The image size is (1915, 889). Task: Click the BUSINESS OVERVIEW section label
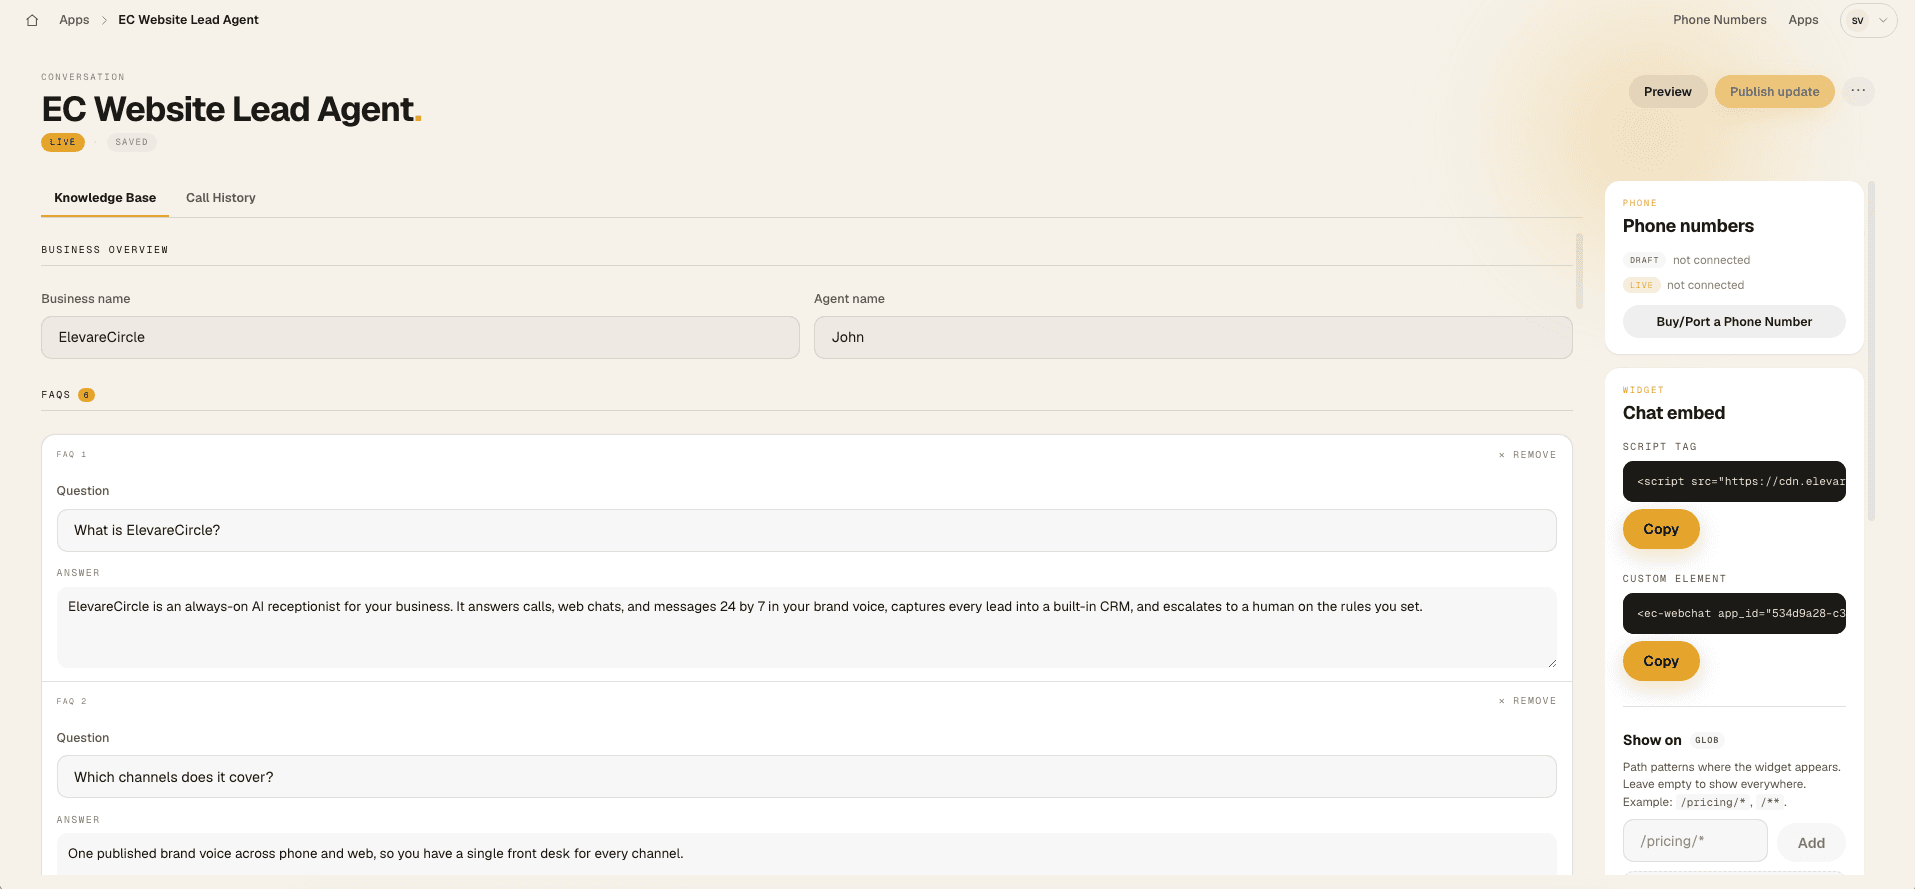coord(105,250)
